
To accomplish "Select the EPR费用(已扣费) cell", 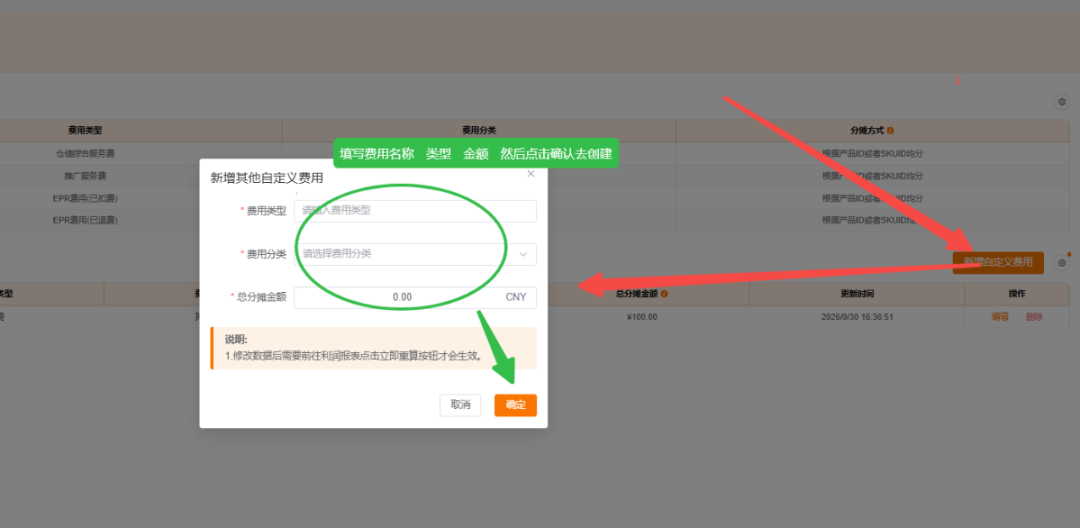I will click(85, 198).
